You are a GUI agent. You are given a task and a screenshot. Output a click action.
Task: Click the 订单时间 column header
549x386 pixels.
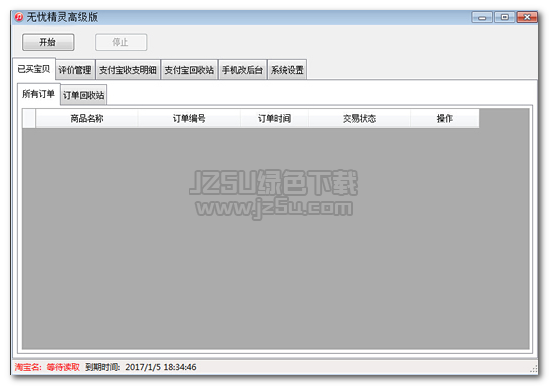click(x=274, y=118)
